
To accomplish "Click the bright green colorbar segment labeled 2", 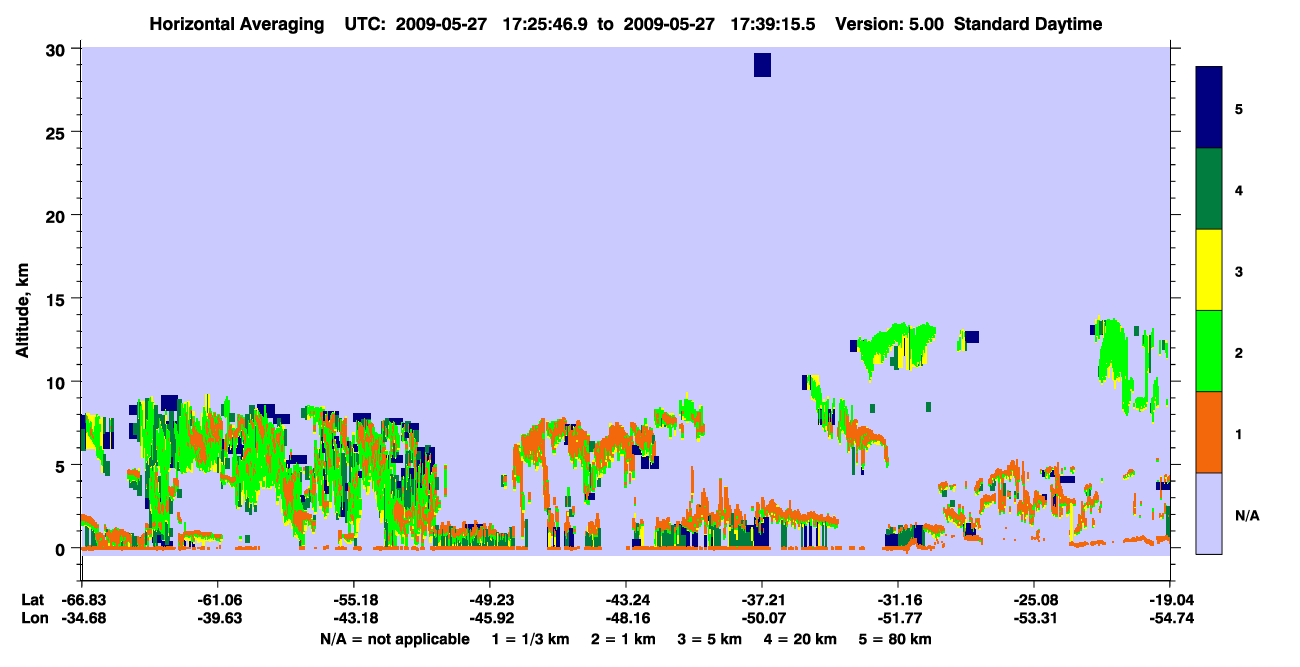I will [x=1209, y=351].
